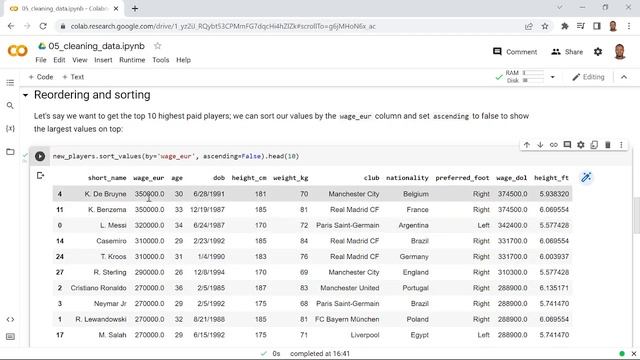Viewport: 640px width, 360px height.
Task: Open the View menu
Action: pyautogui.click(x=80, y=60)
